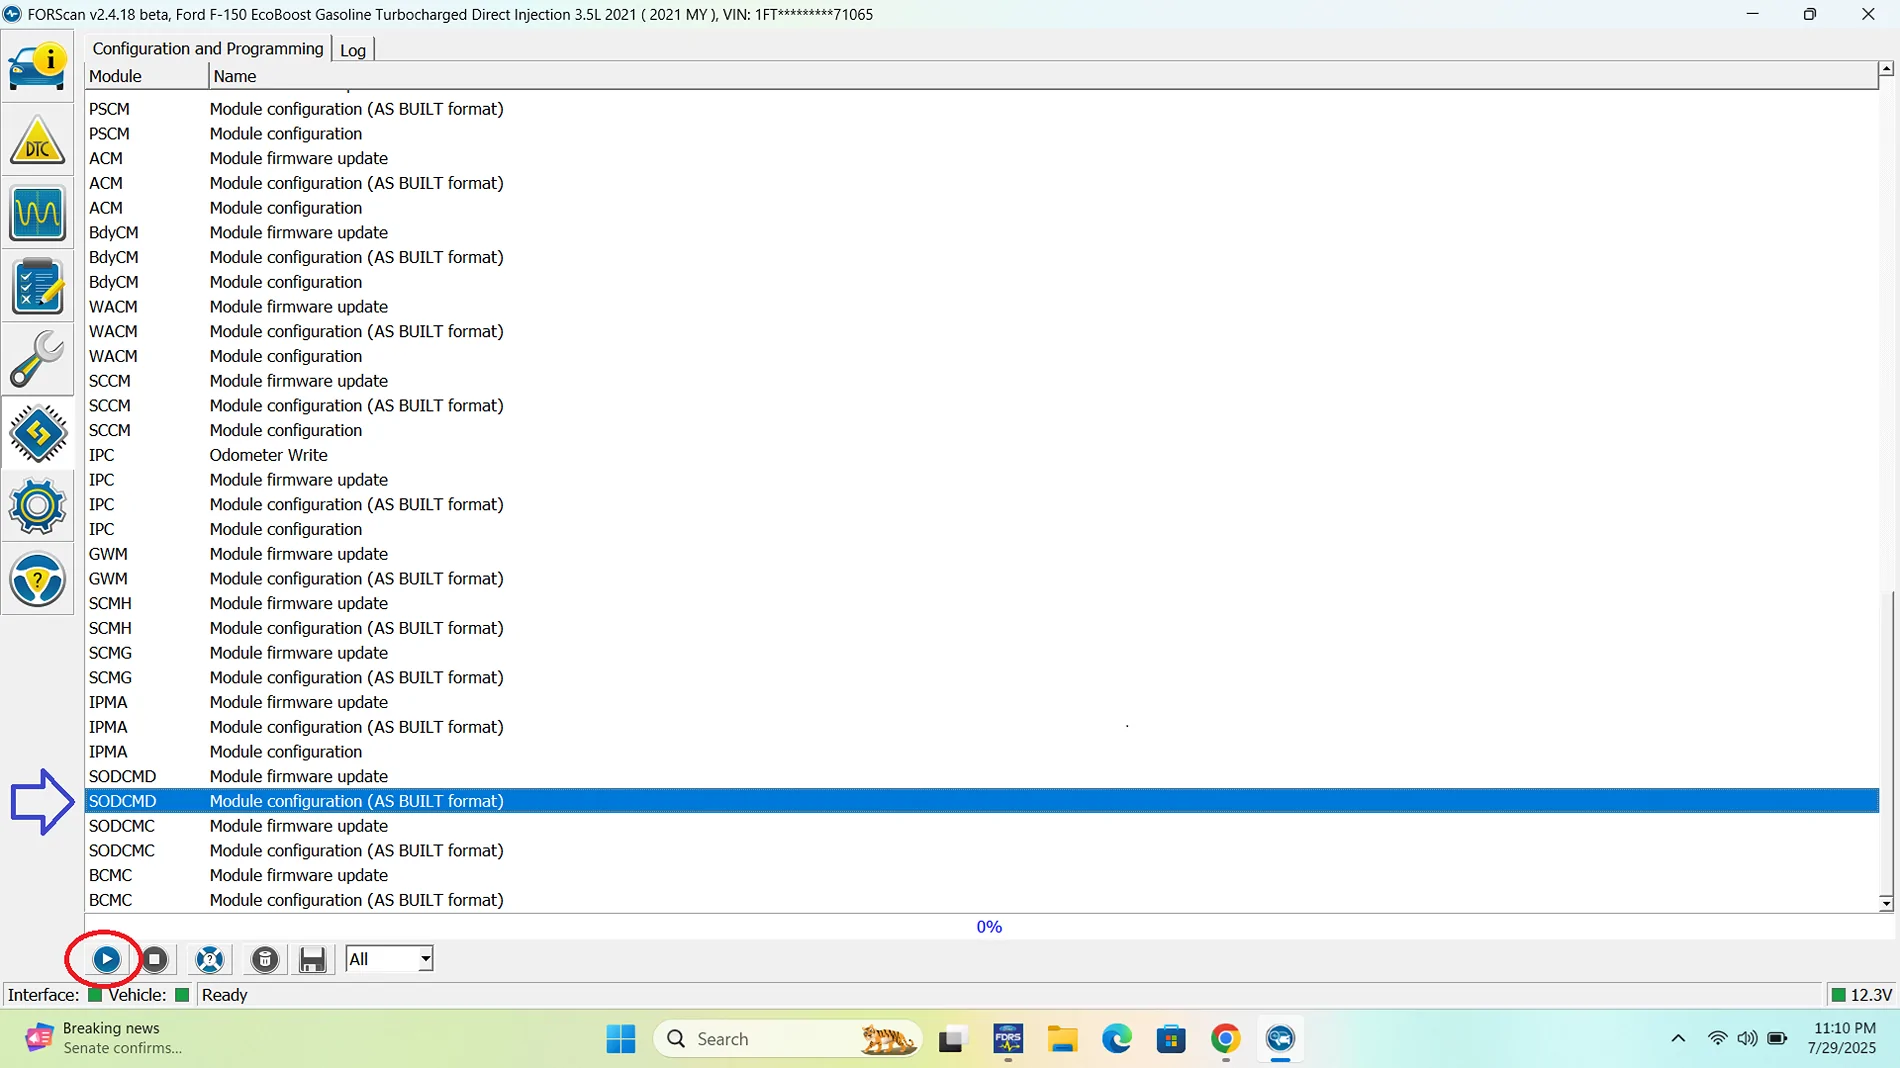This screenshot has height=1068, width=1900.
Task: Click the Module column header
Action: (x=147, y=76)
